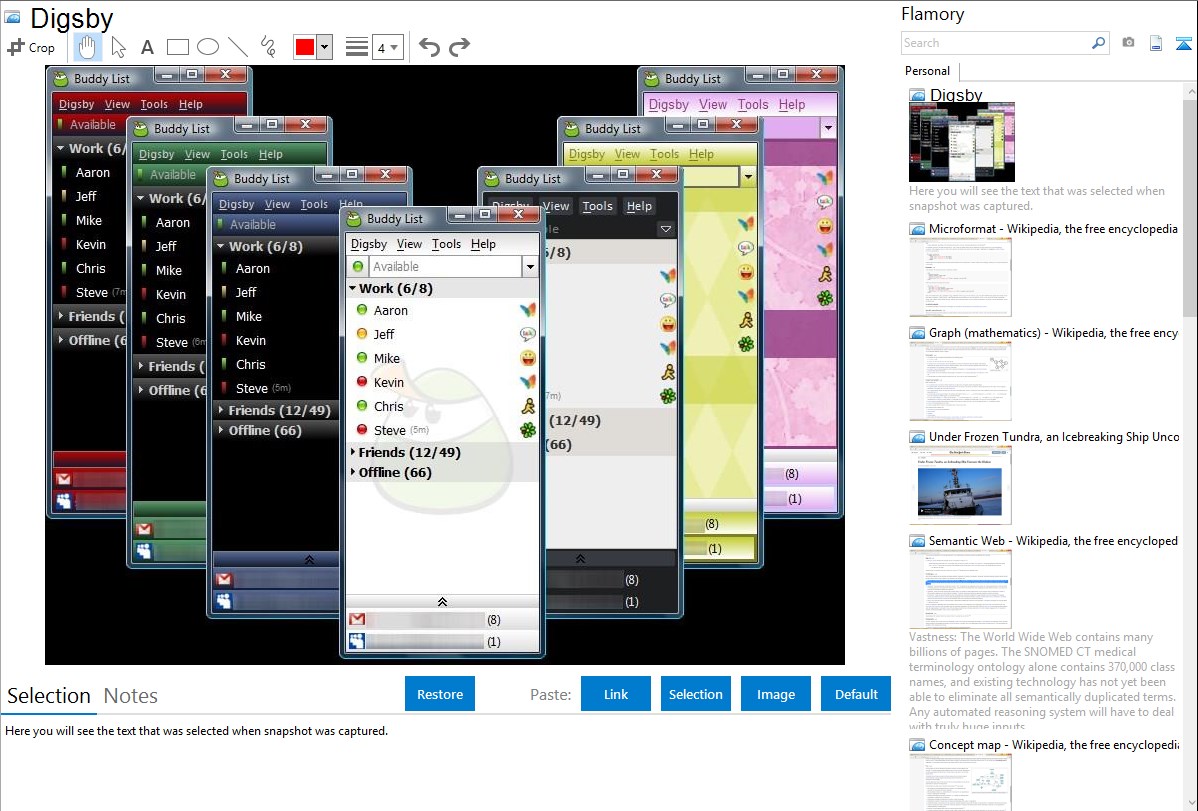Open the red color dropdown arrow
Screen dimensions: 1198x811
point(324,47)
